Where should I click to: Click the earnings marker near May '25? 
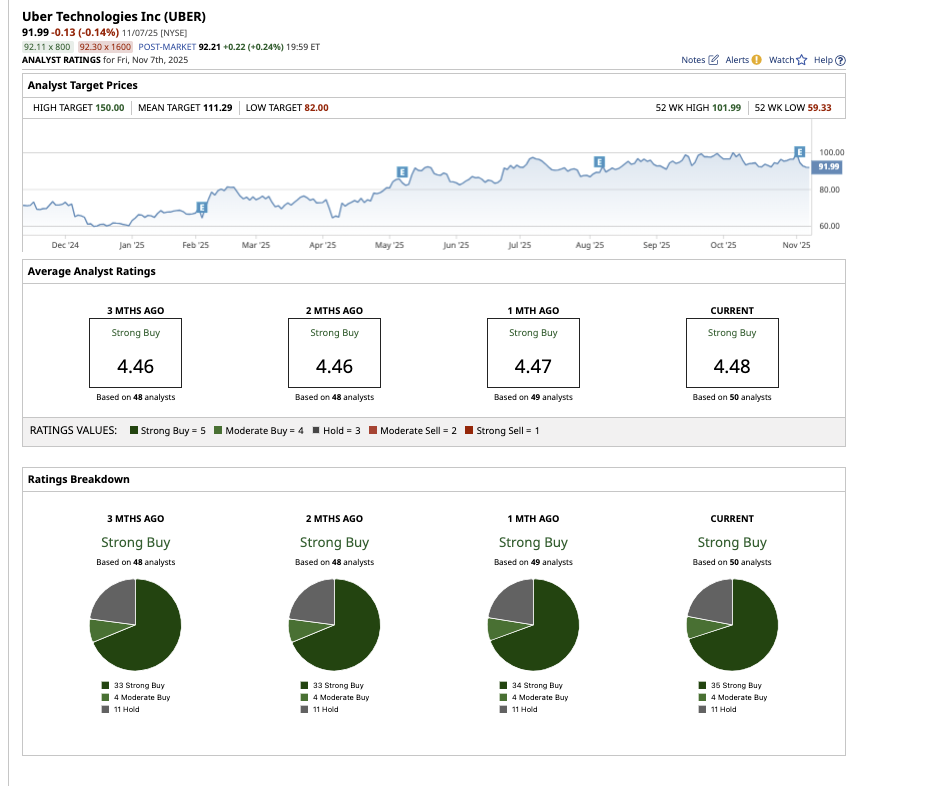click(x=402, y=172)
